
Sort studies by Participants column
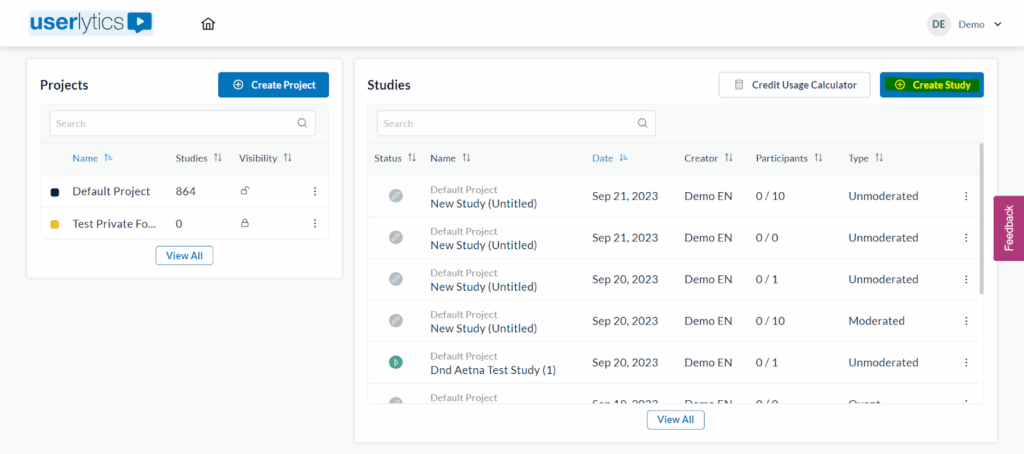pos(788,158)
